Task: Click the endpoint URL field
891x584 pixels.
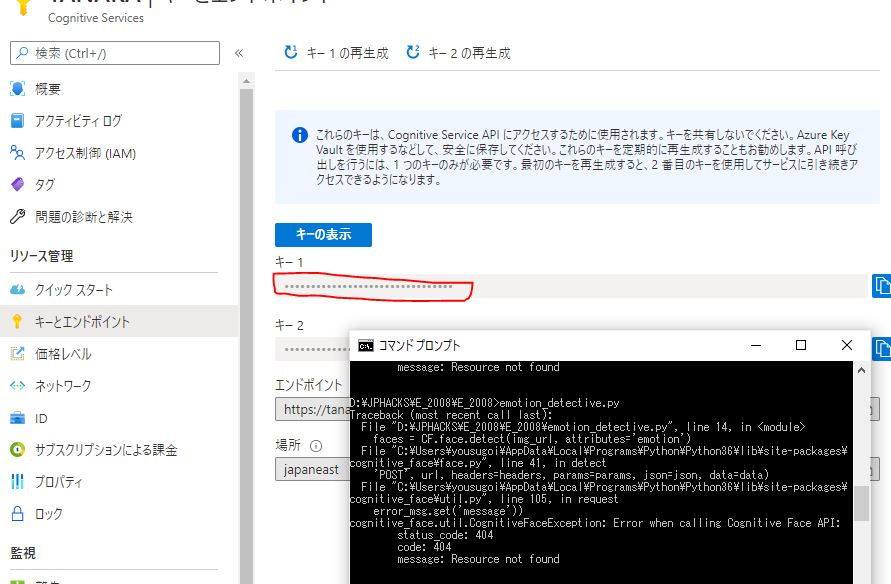Action: point(313,409)
